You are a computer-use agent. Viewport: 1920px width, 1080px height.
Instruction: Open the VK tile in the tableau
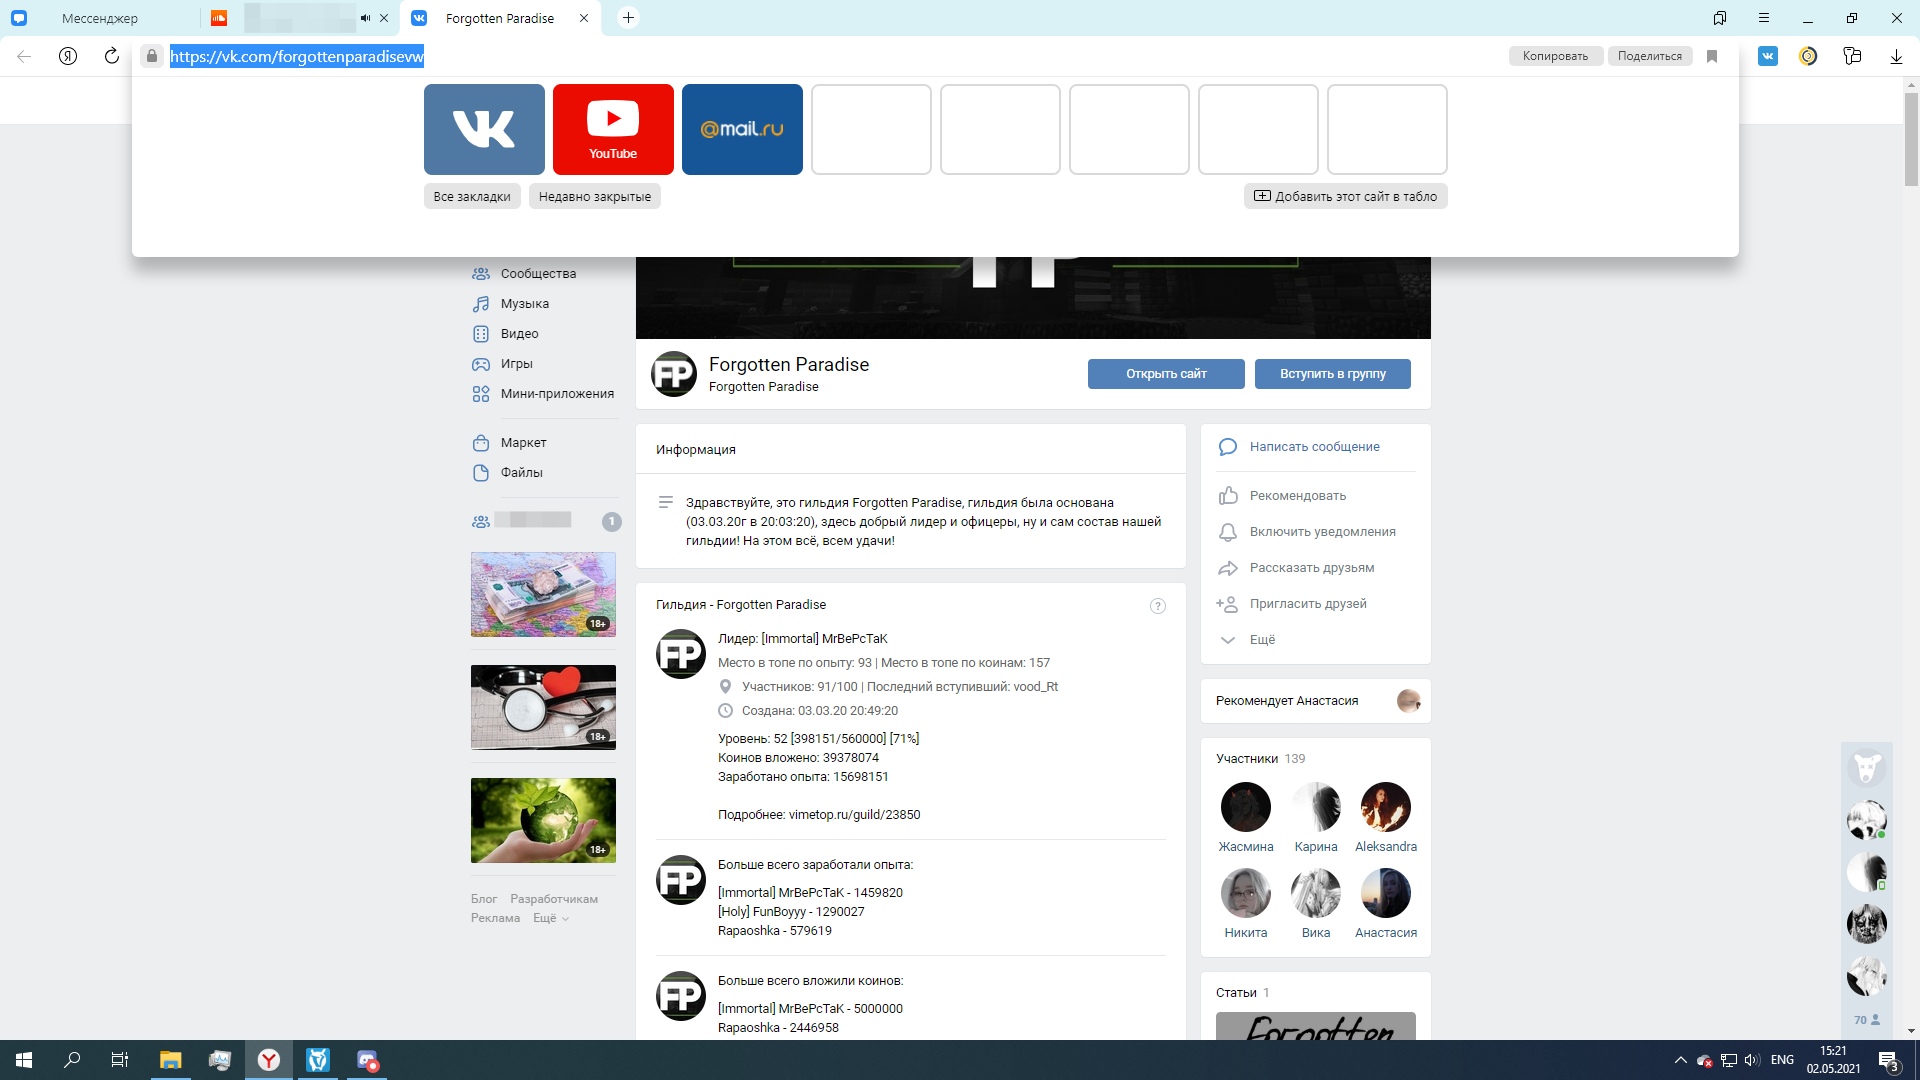pyautogui.click(x=484, y=129)
